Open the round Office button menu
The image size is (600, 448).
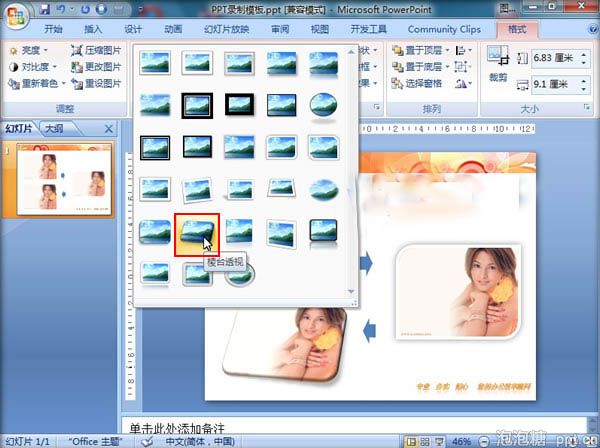(16, 16)
